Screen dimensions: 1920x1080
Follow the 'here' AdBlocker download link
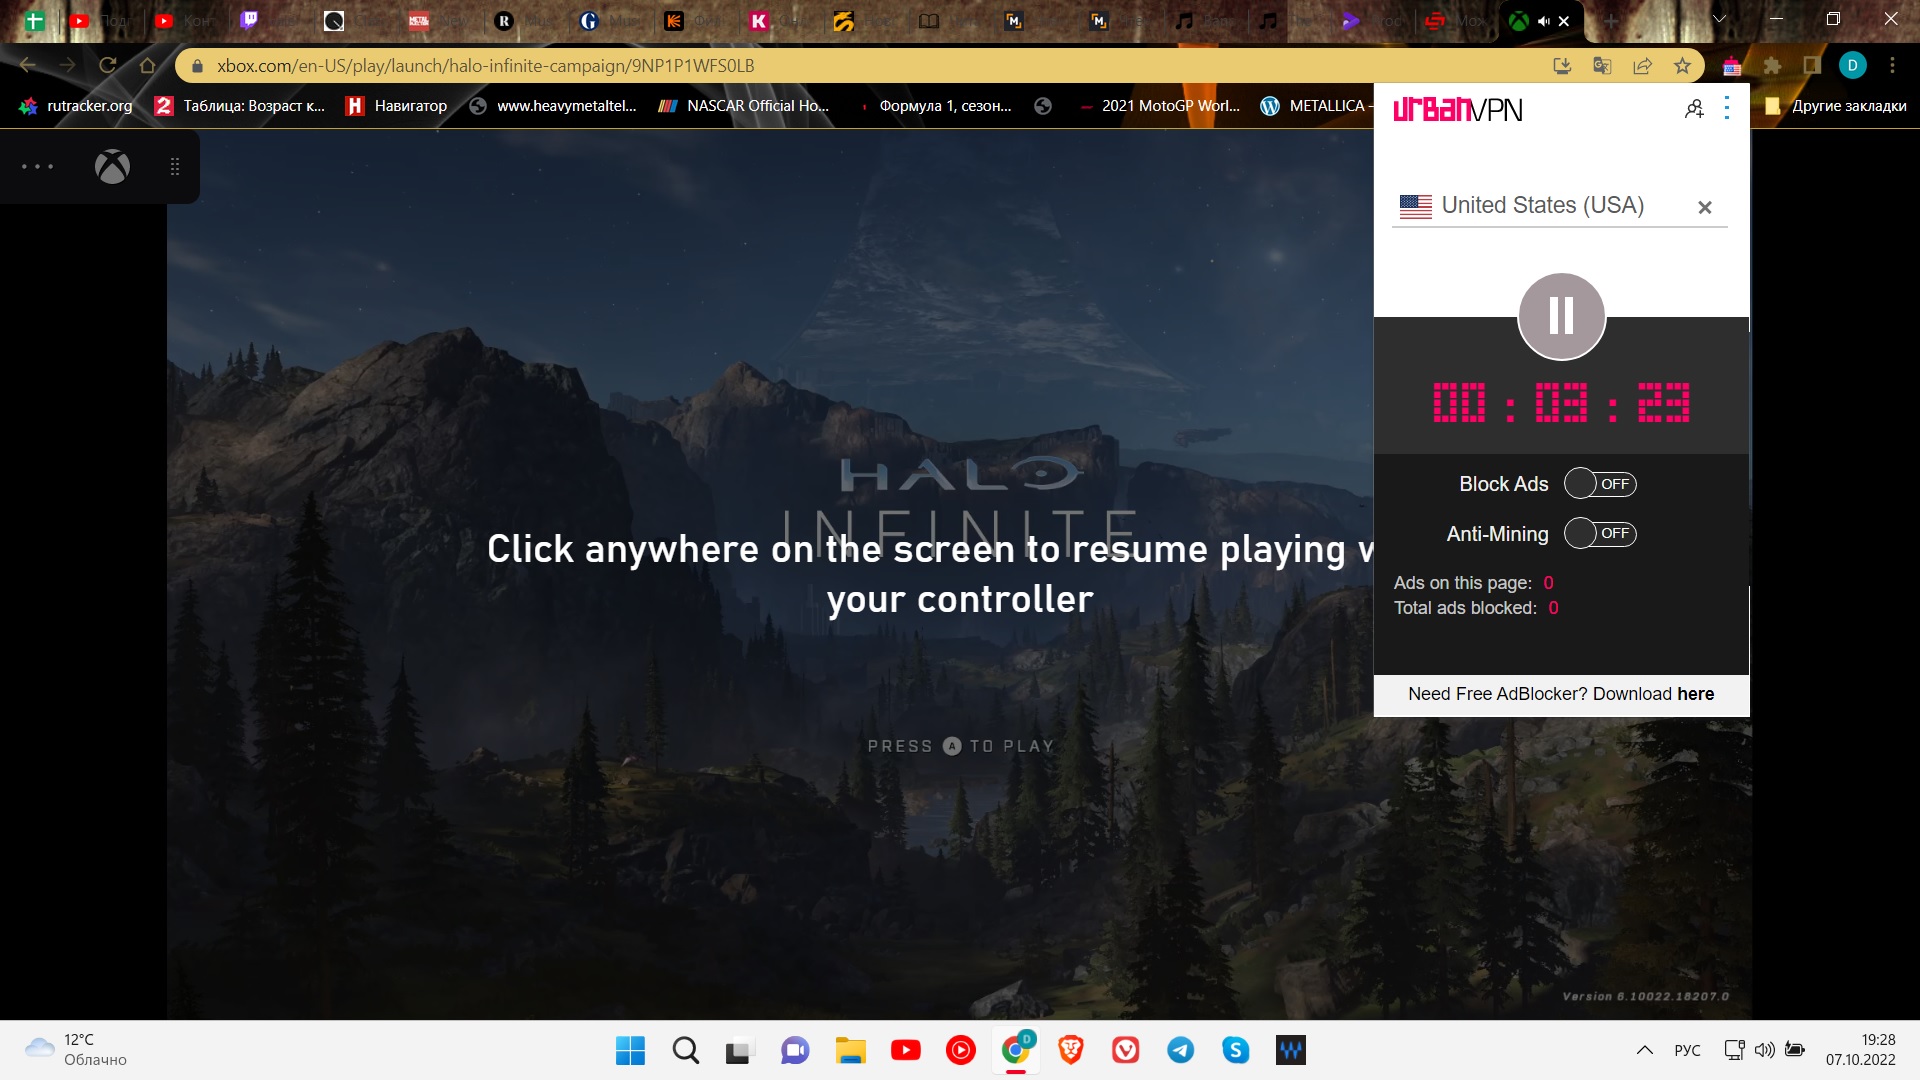pos(1695,694)
